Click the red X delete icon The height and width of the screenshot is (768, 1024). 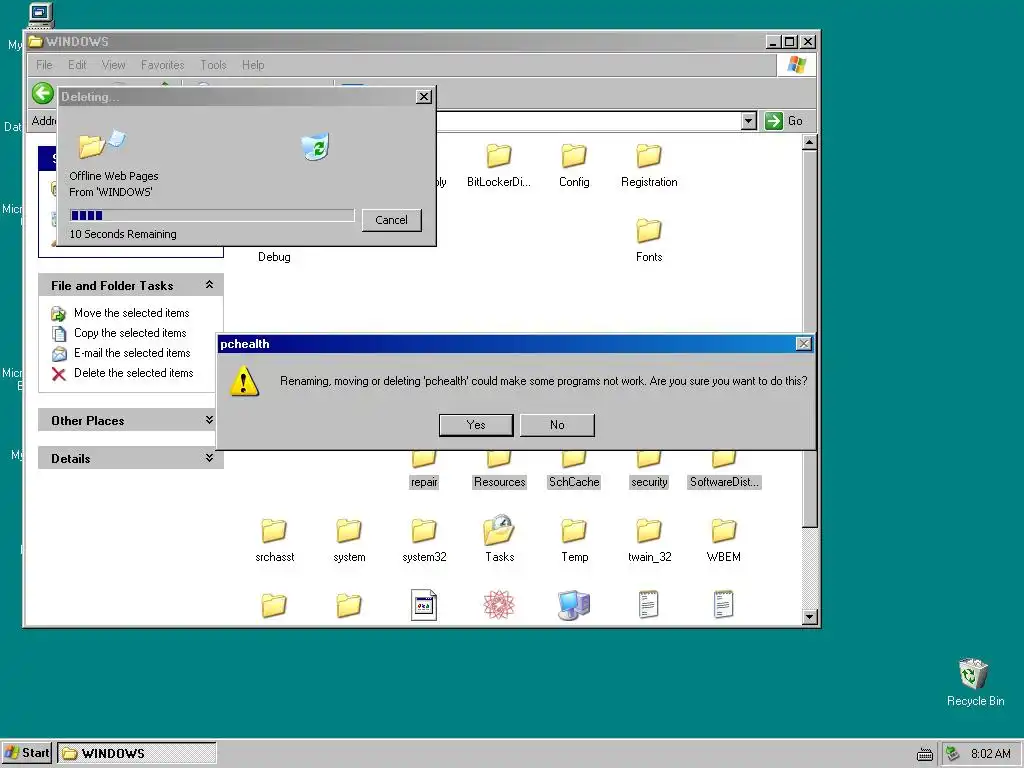59,374
